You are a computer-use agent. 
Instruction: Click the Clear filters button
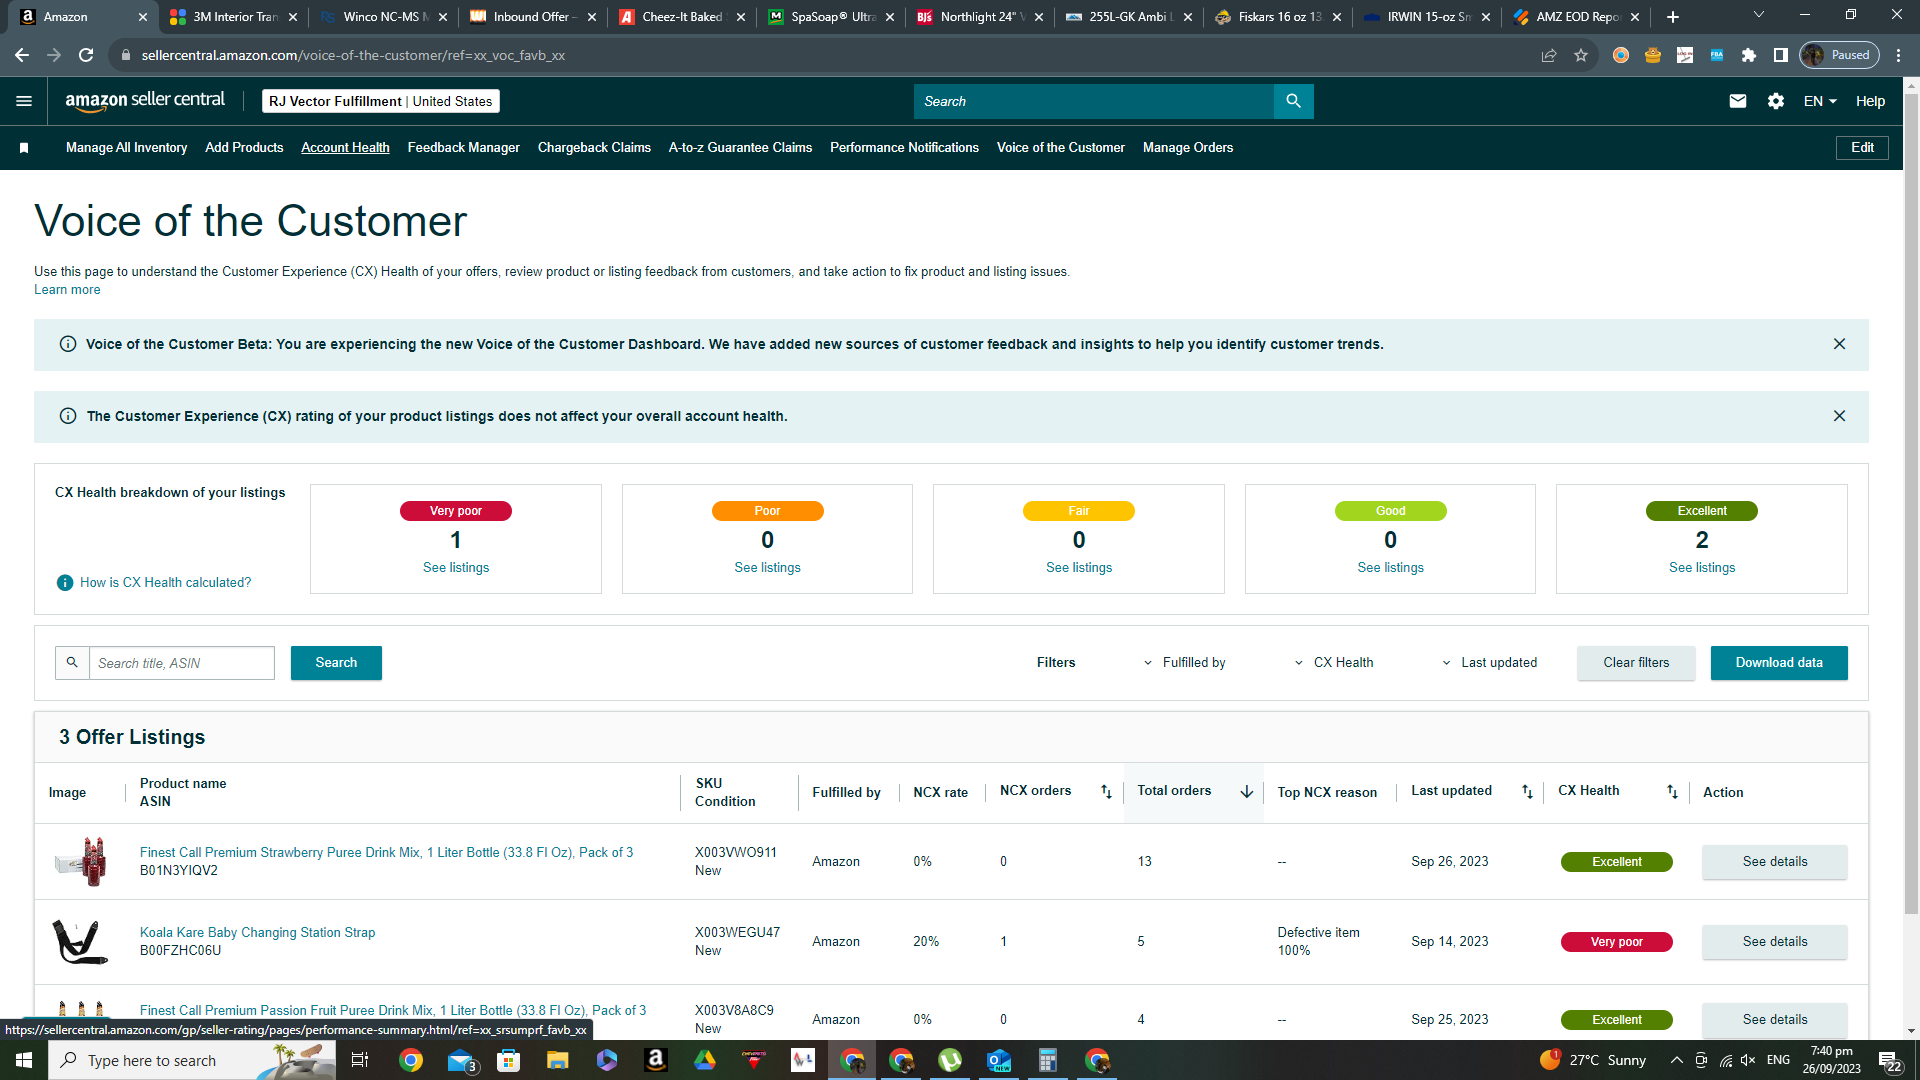(1636, 663)
